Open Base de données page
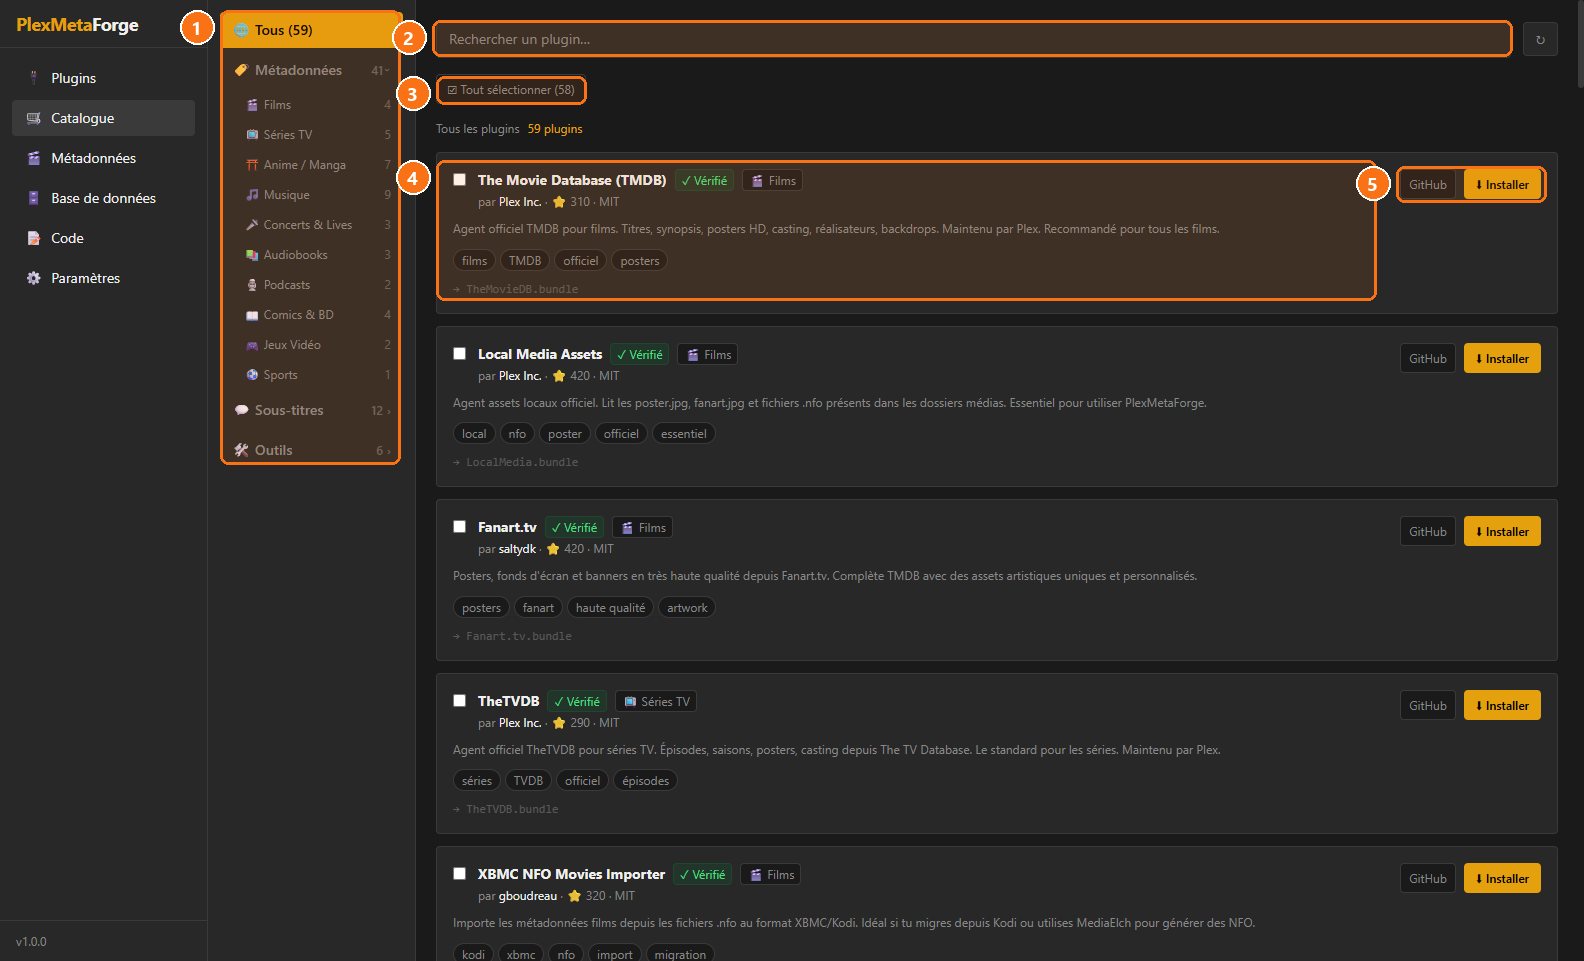This screenshot has width=1584, height=961. click(103, 198)
